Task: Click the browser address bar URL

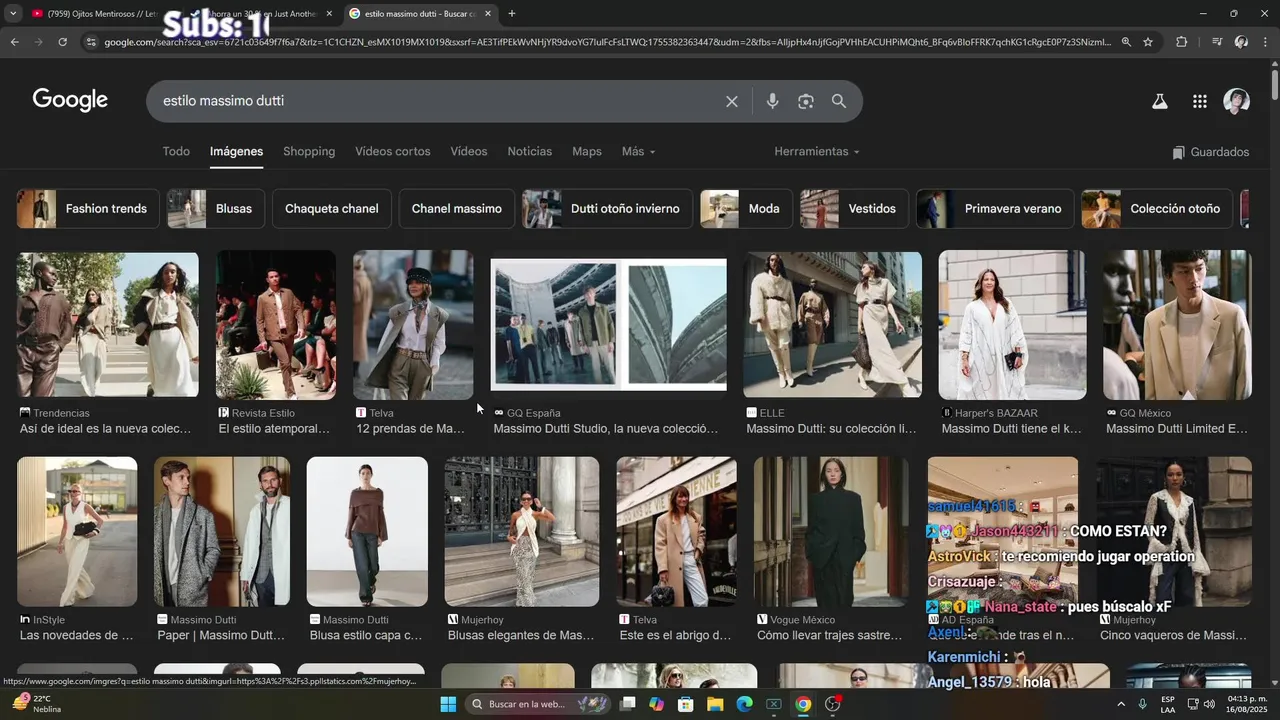Action: coord(607,42)
